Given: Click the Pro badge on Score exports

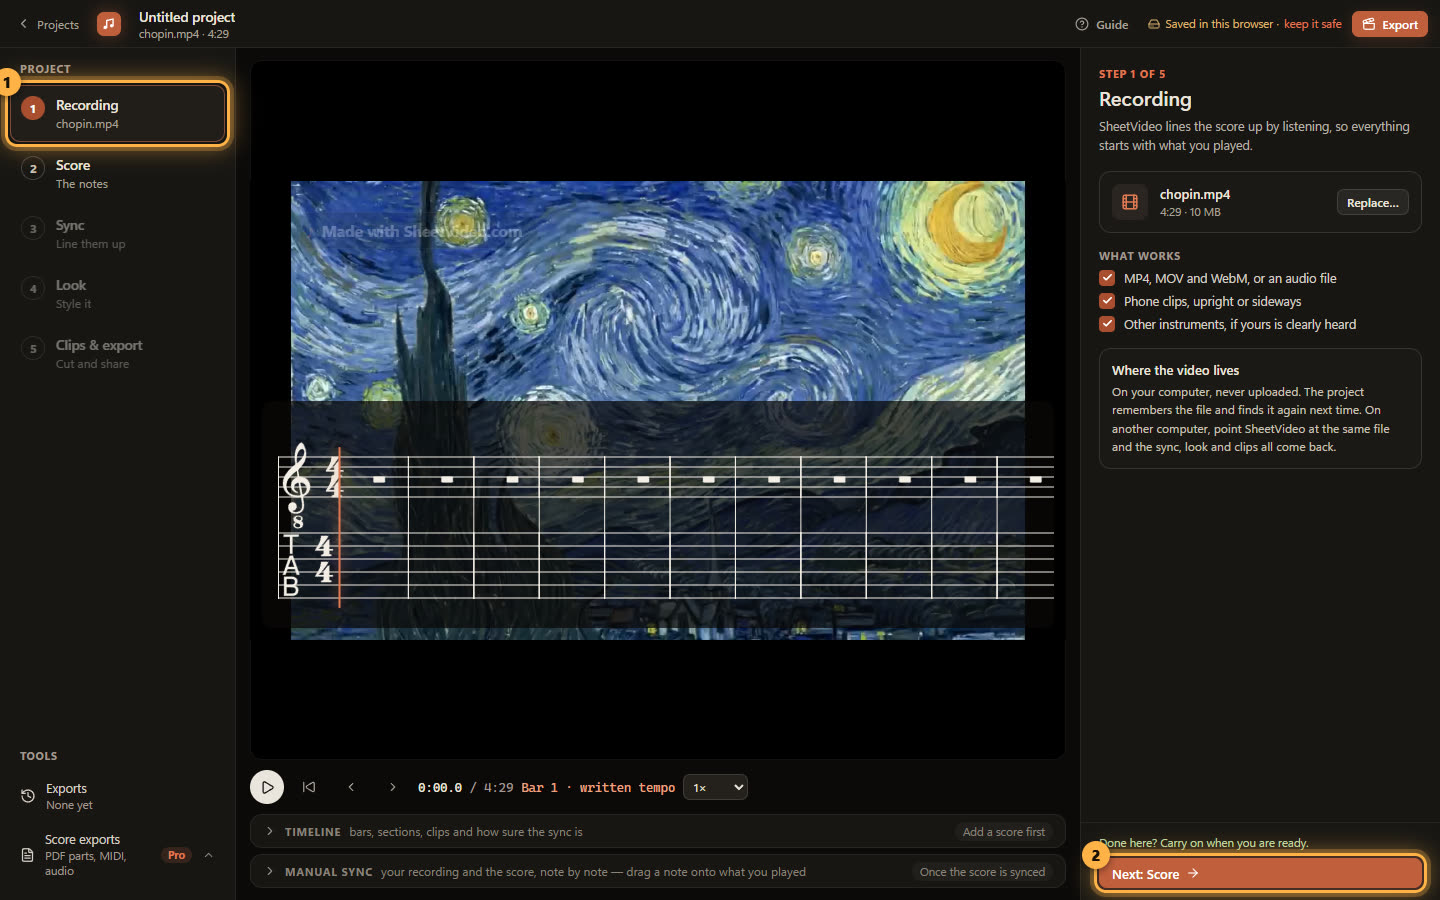Looking at the screenshot, I should pyautogui.click(x=177, y=855).
